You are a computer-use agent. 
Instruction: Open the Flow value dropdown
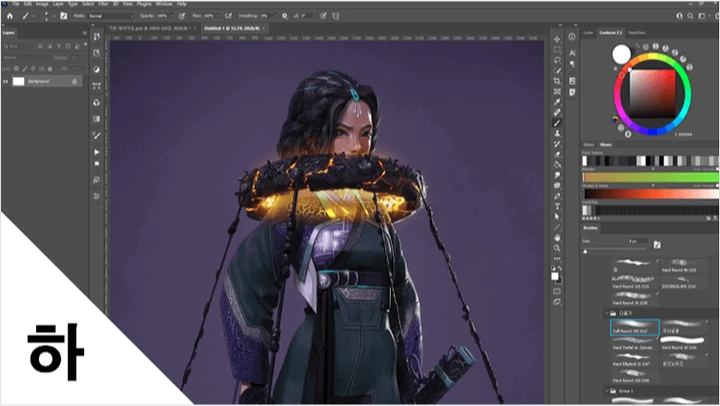(218, 16)
